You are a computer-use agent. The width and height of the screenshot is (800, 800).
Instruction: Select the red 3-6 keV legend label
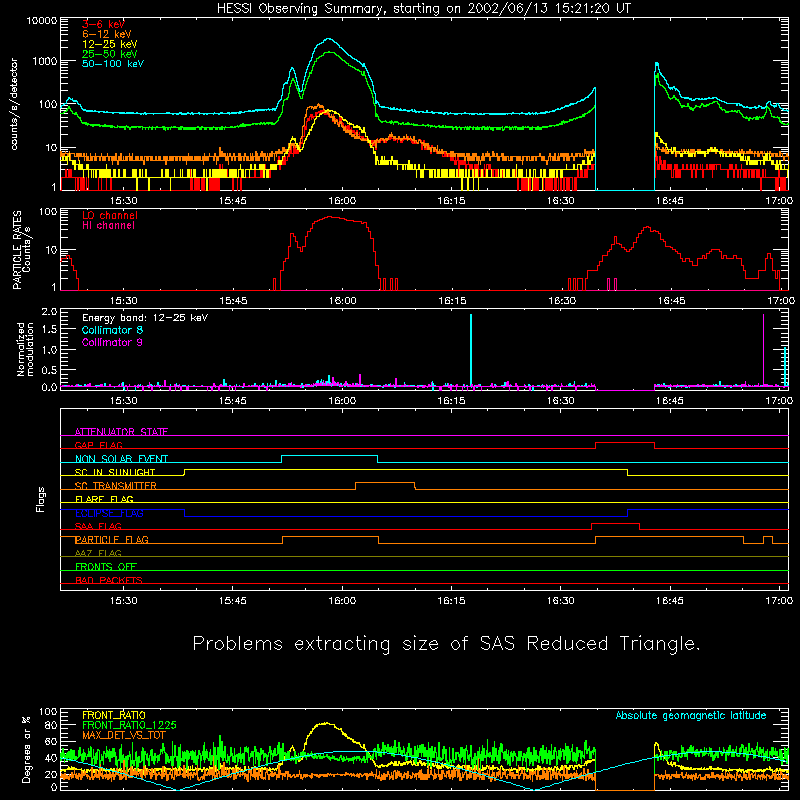[x=103, y=24]
